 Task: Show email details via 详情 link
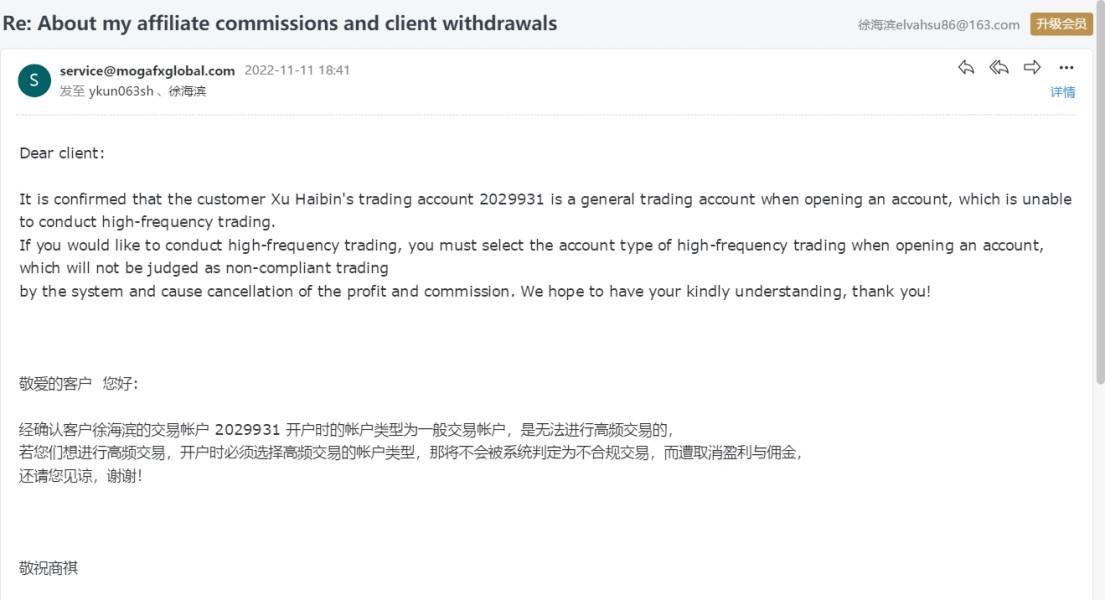tap(1062, 92)
